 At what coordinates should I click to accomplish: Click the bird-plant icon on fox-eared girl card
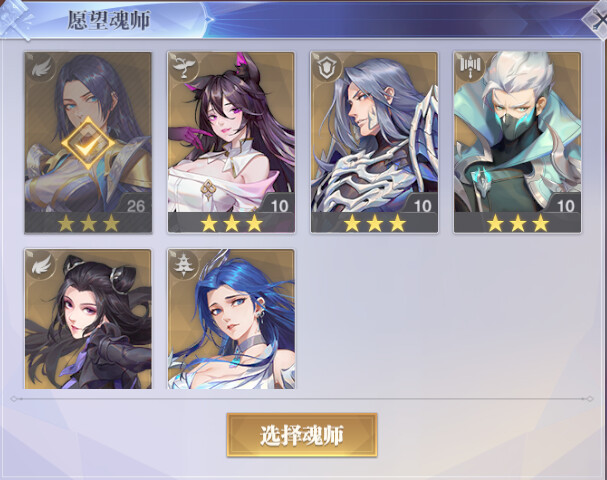184,67
